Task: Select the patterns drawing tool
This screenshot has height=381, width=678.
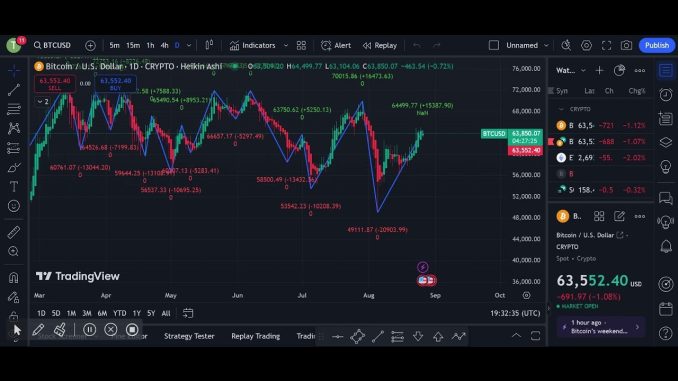Action: (14, 128)
